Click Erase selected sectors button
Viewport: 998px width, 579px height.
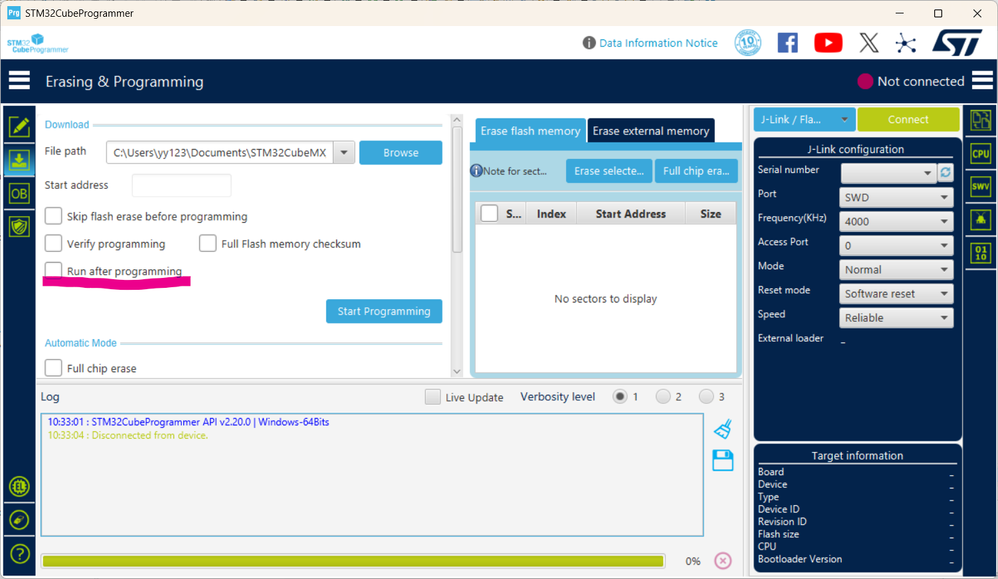[x=608, y=171]
